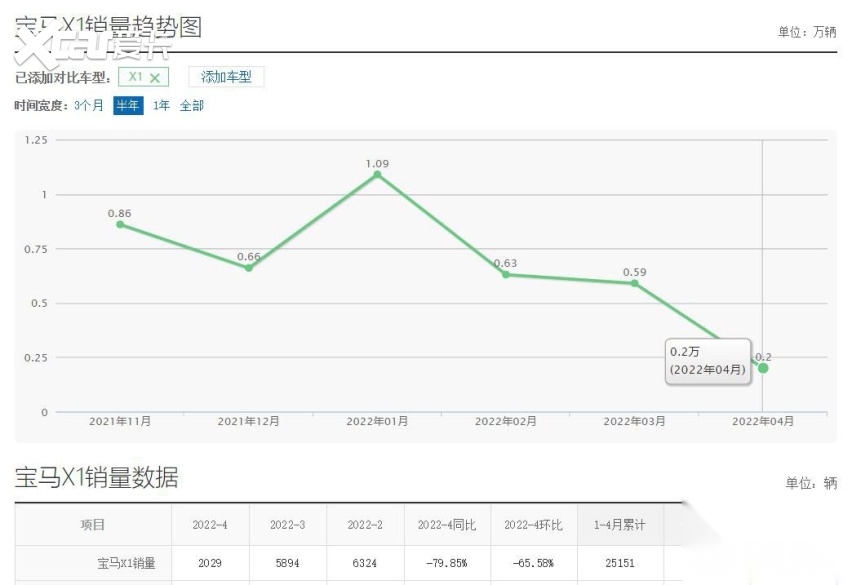Image resolution: width=852 pixels, height=585 pixels.
Task: Select the 1-4月累计 column header
Action: pos(620,525)
